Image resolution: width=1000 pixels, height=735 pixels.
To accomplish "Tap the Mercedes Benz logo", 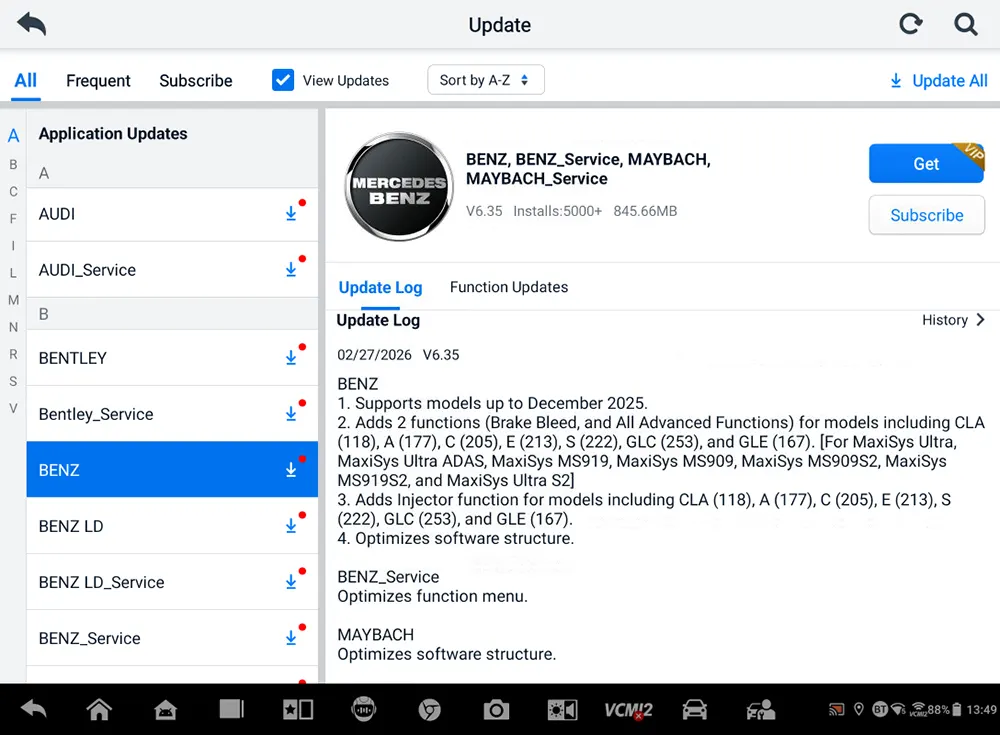I will [399, 187].
